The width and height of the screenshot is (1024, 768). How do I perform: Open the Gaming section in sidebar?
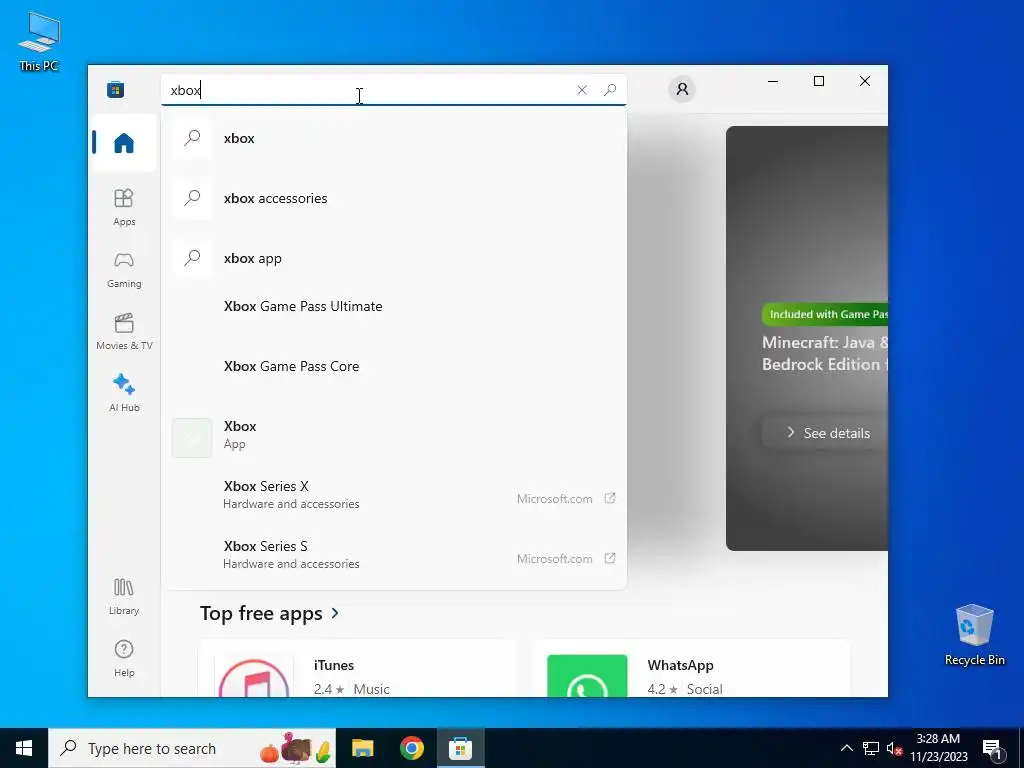pyautogui.click(x=124, y=270)
